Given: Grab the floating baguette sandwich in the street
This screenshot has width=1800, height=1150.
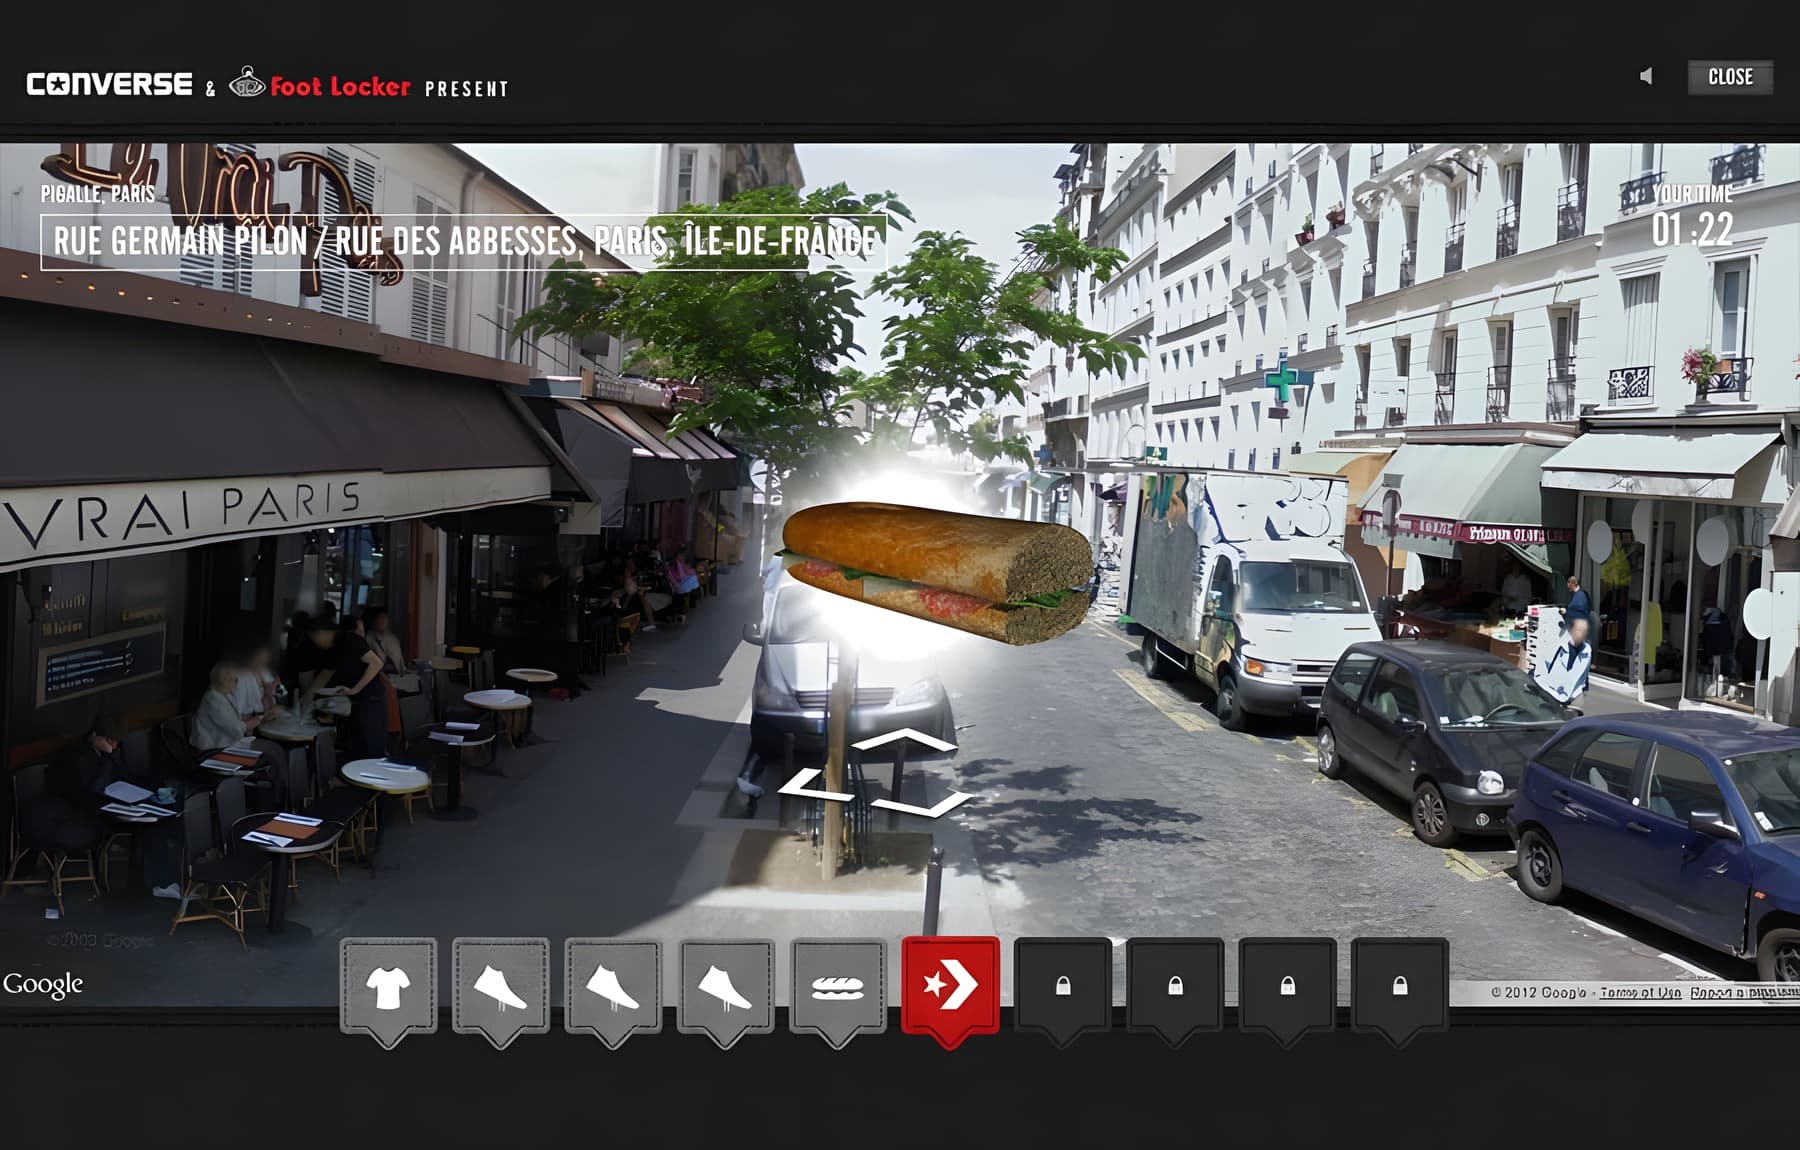Looking at the screenshot, I should pyautogui.click(x=937, y=571).
